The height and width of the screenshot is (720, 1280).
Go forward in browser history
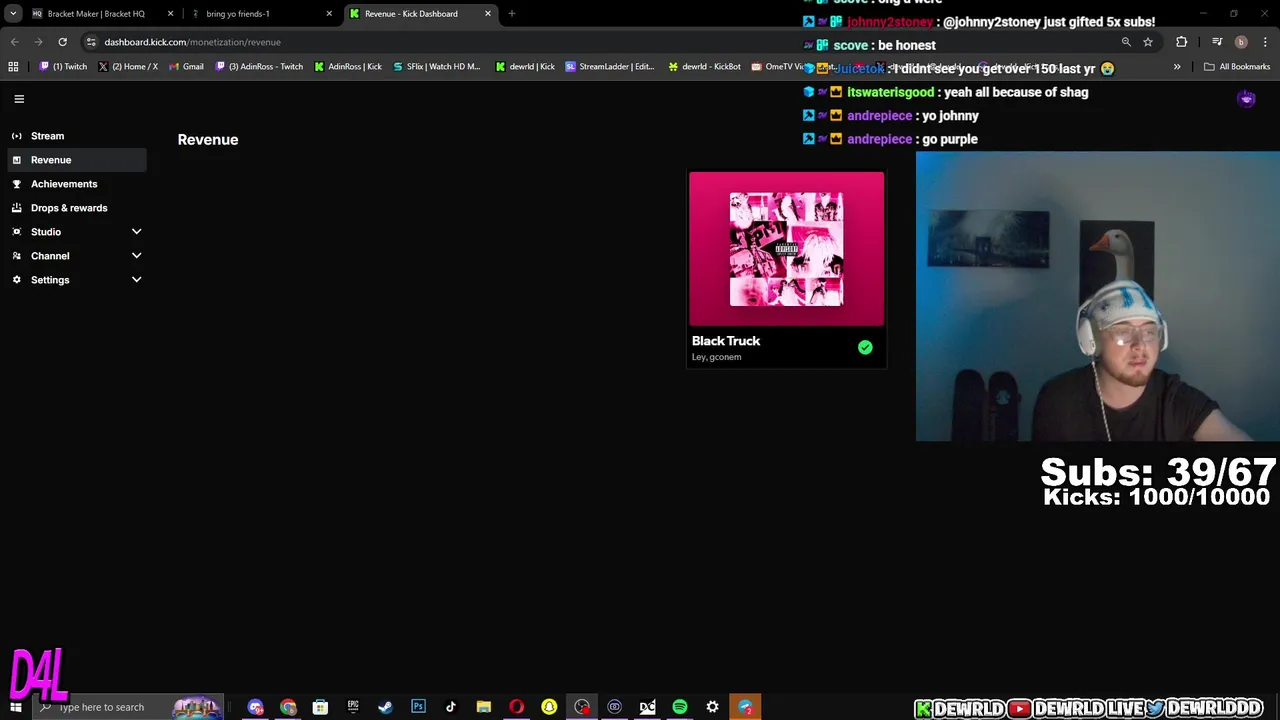[x=38, y=42]
